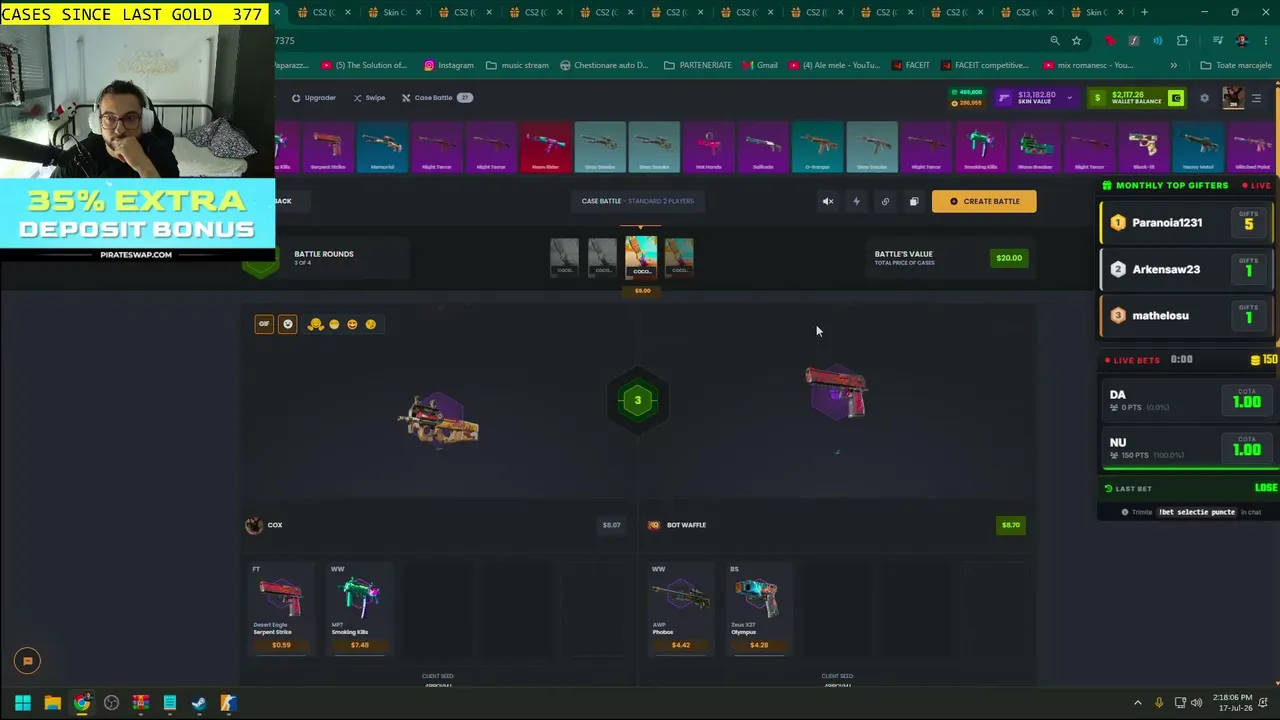The height and width of the screenshot is (720, 1280).
Task: Send the third yellow emoji reaction
Action: click(x=352, y=324)
